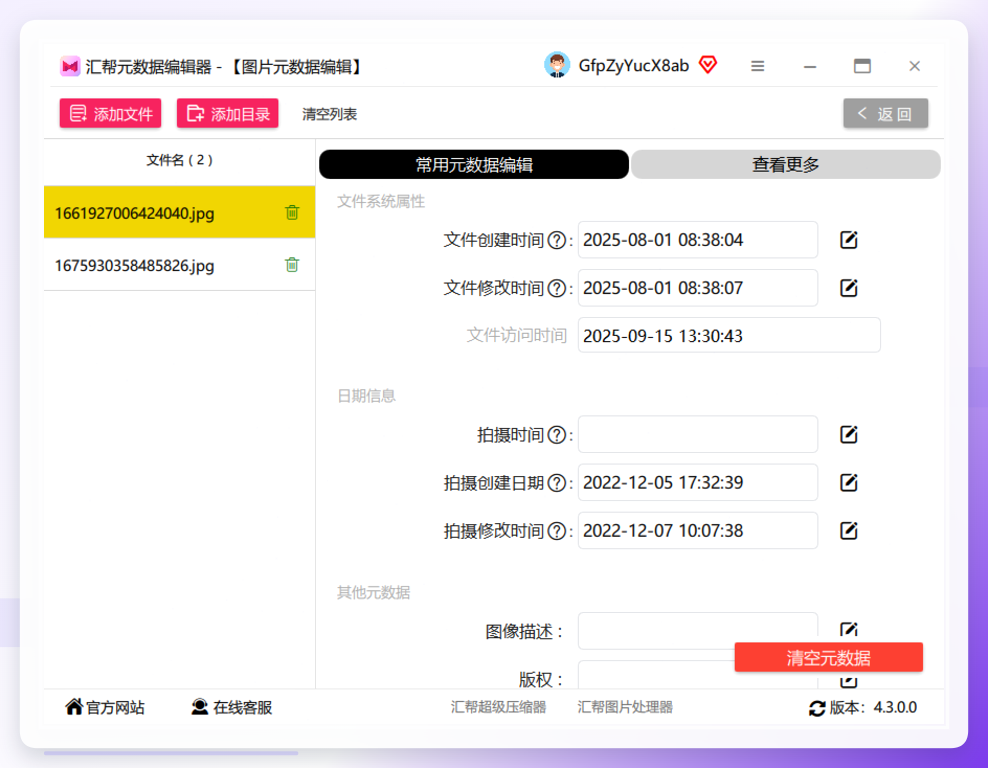Click the red 清空元数据 button
Screen dimensions: 988x768
click(x=829, y=658)
